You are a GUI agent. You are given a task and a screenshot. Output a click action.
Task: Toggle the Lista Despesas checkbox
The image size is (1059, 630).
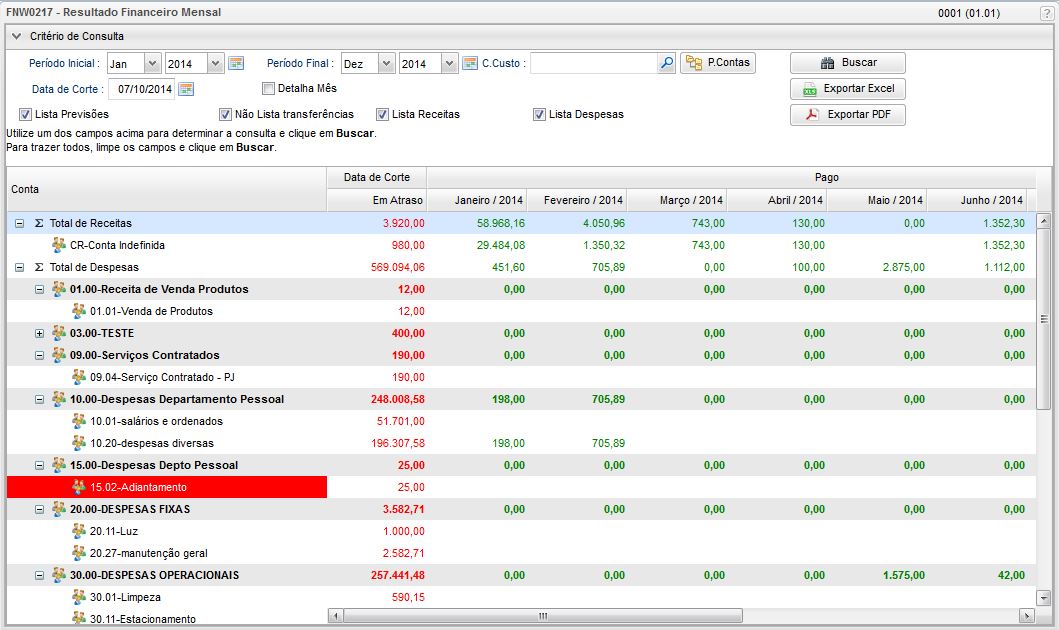539,114
